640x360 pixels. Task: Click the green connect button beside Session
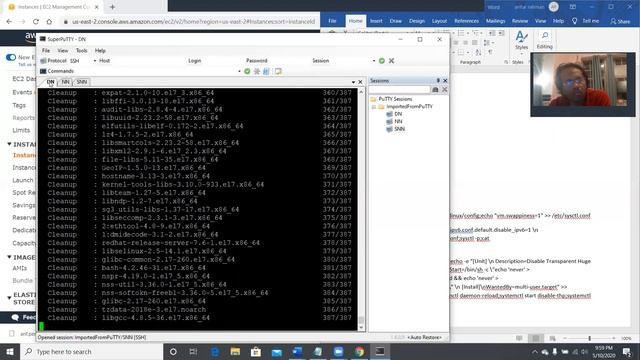click(382, 60)
